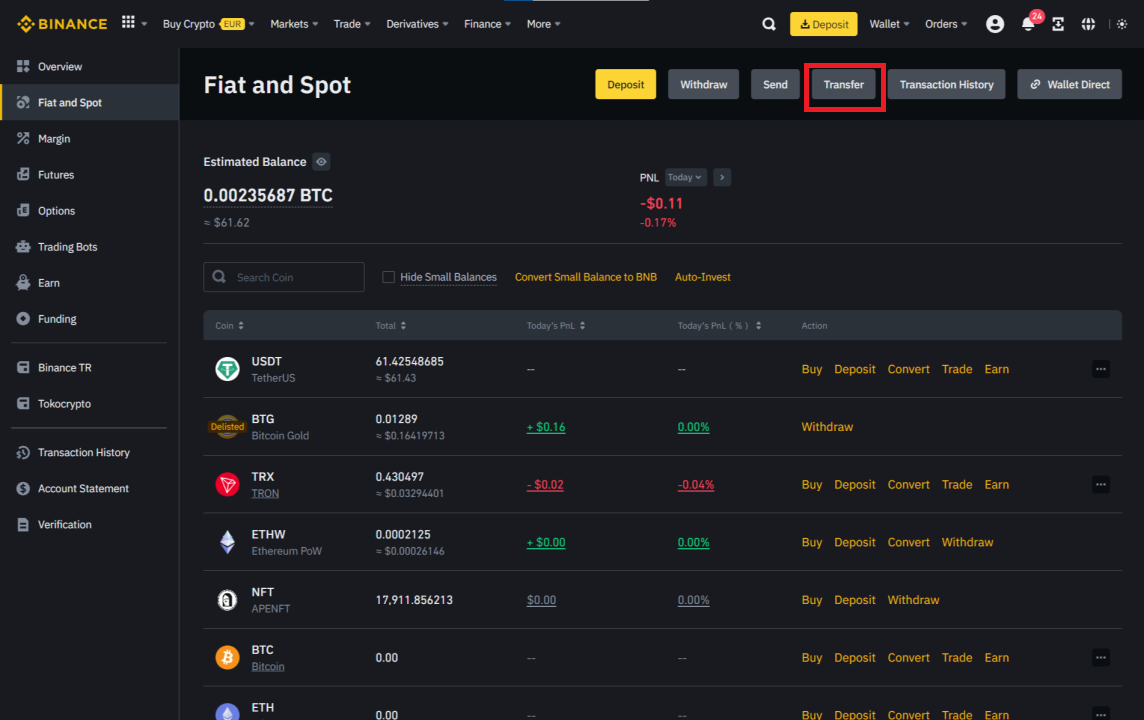Open the apps grid menu icon
1144x720 pixels.
coord(128,23)
